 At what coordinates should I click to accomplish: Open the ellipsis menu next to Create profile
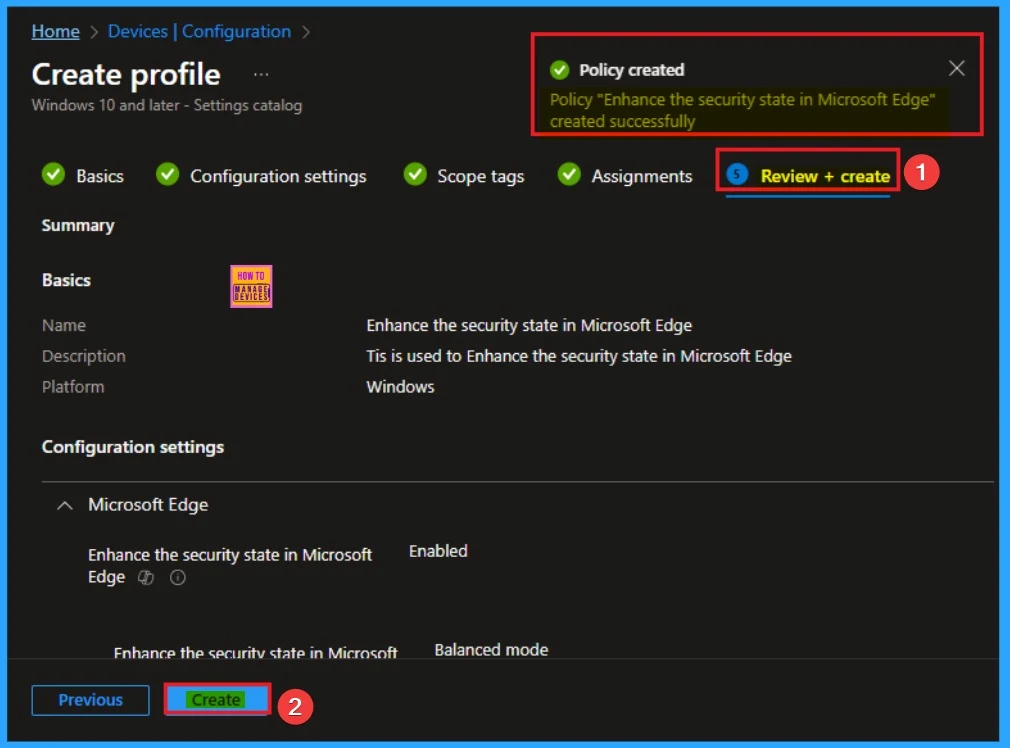tap(261, 74)
